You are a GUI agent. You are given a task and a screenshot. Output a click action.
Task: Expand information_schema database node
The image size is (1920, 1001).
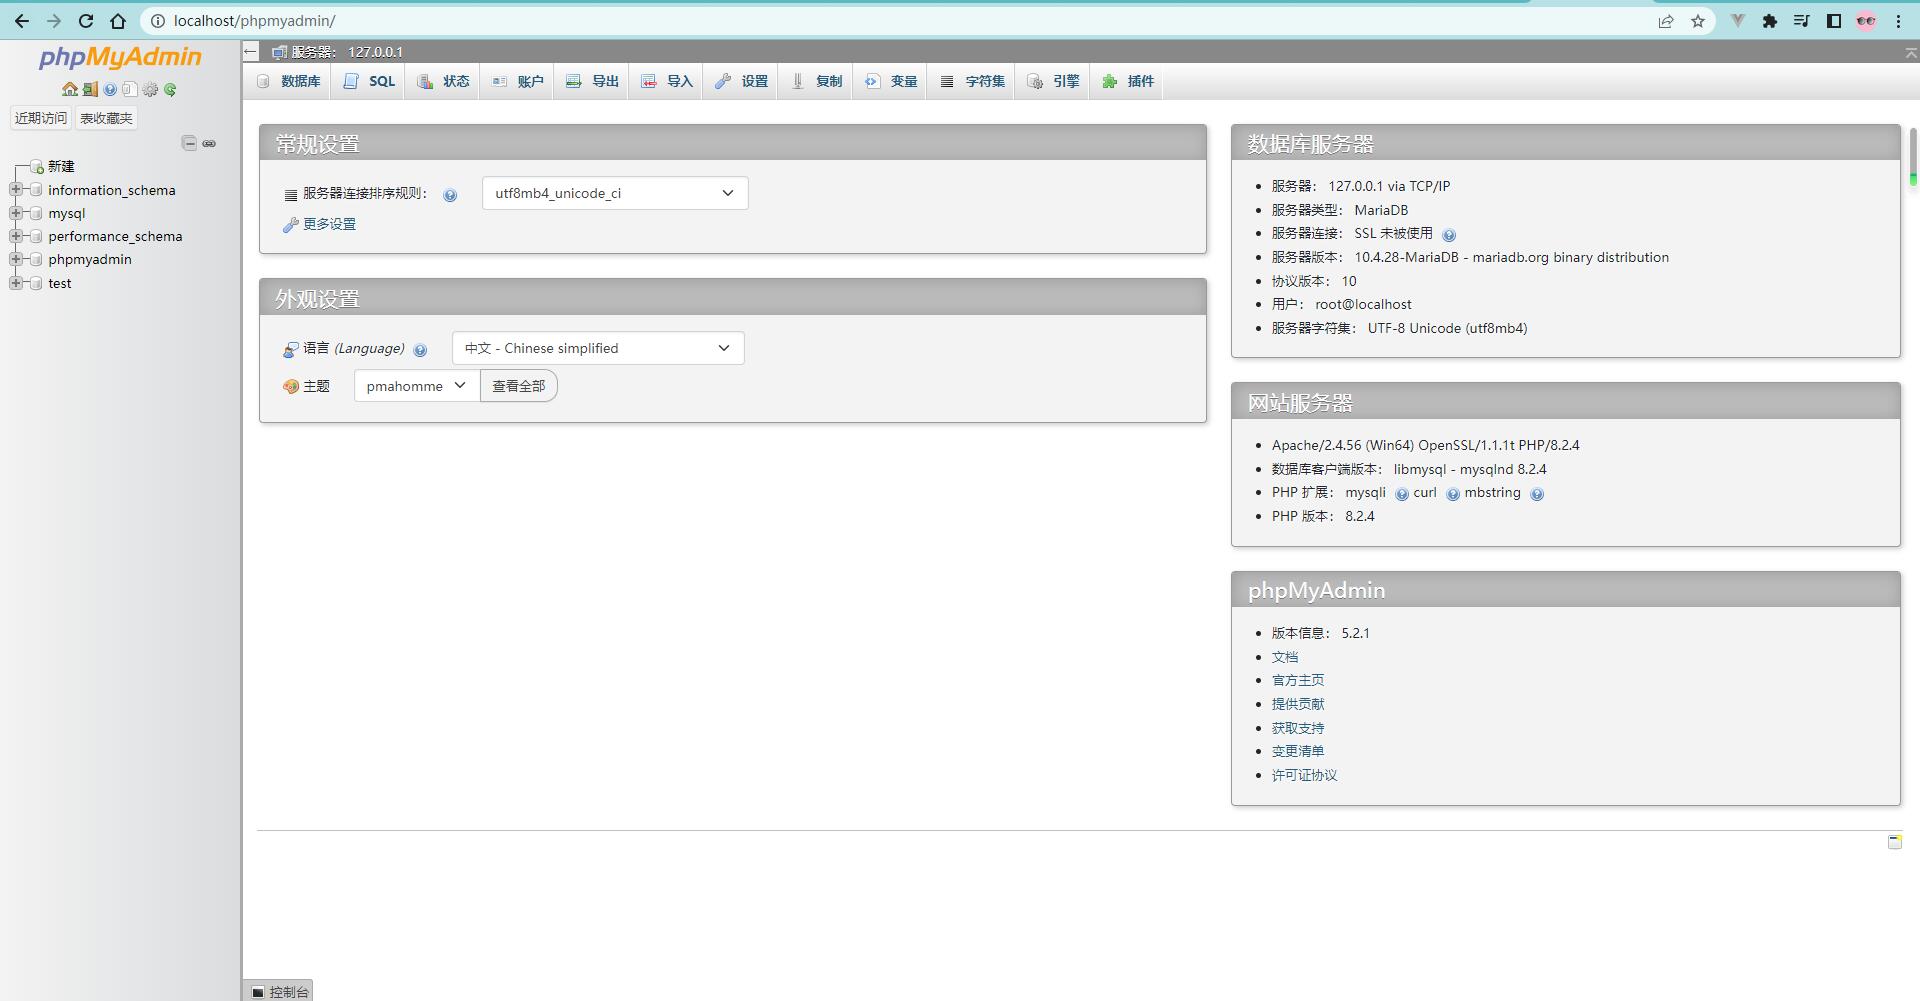[15, 189]
